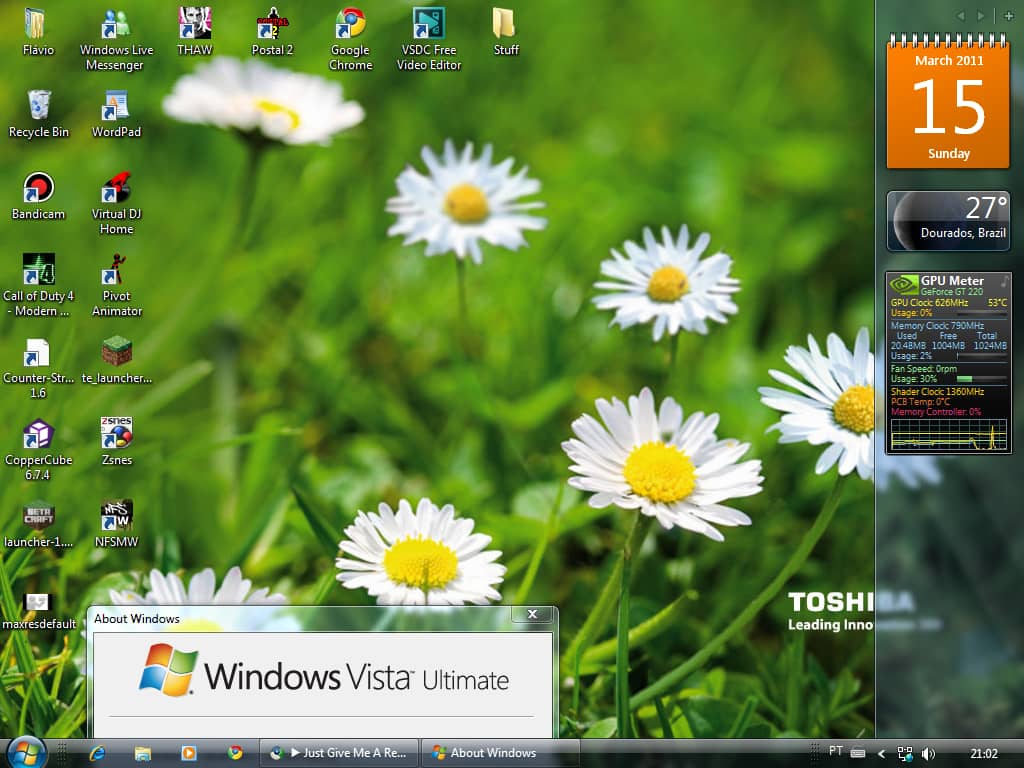Select the Pivot Animator icon
Screen dimensions: 1024x768
(x=116, y=286)
